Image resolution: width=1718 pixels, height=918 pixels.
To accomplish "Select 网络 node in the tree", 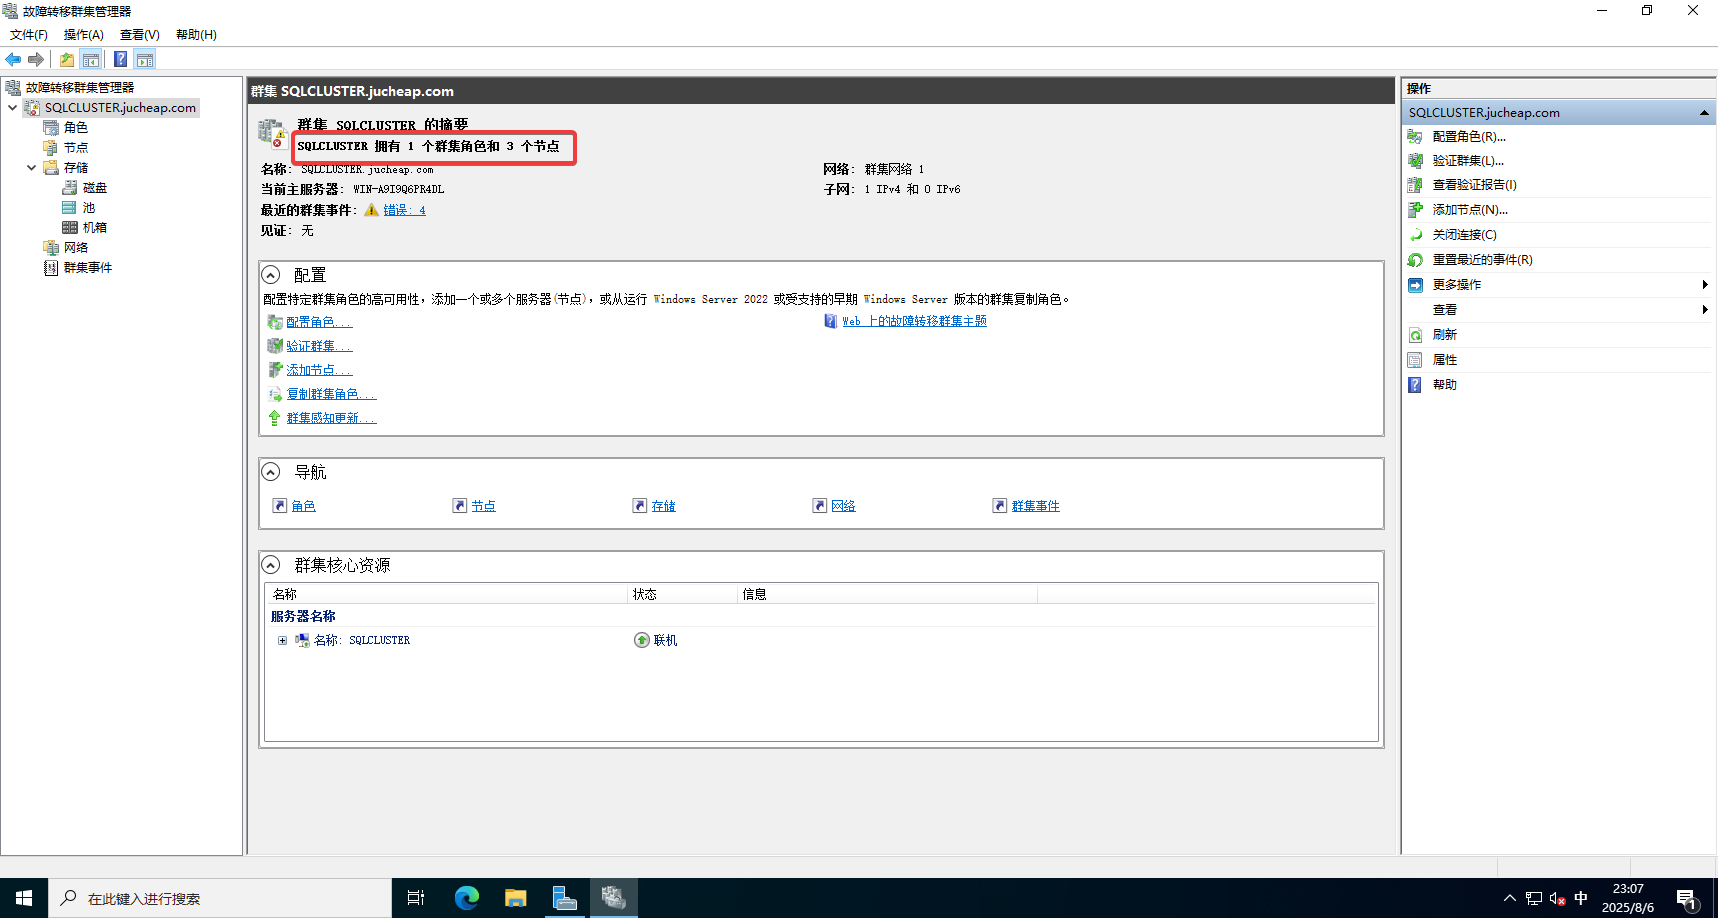I will tap(75, 247).
